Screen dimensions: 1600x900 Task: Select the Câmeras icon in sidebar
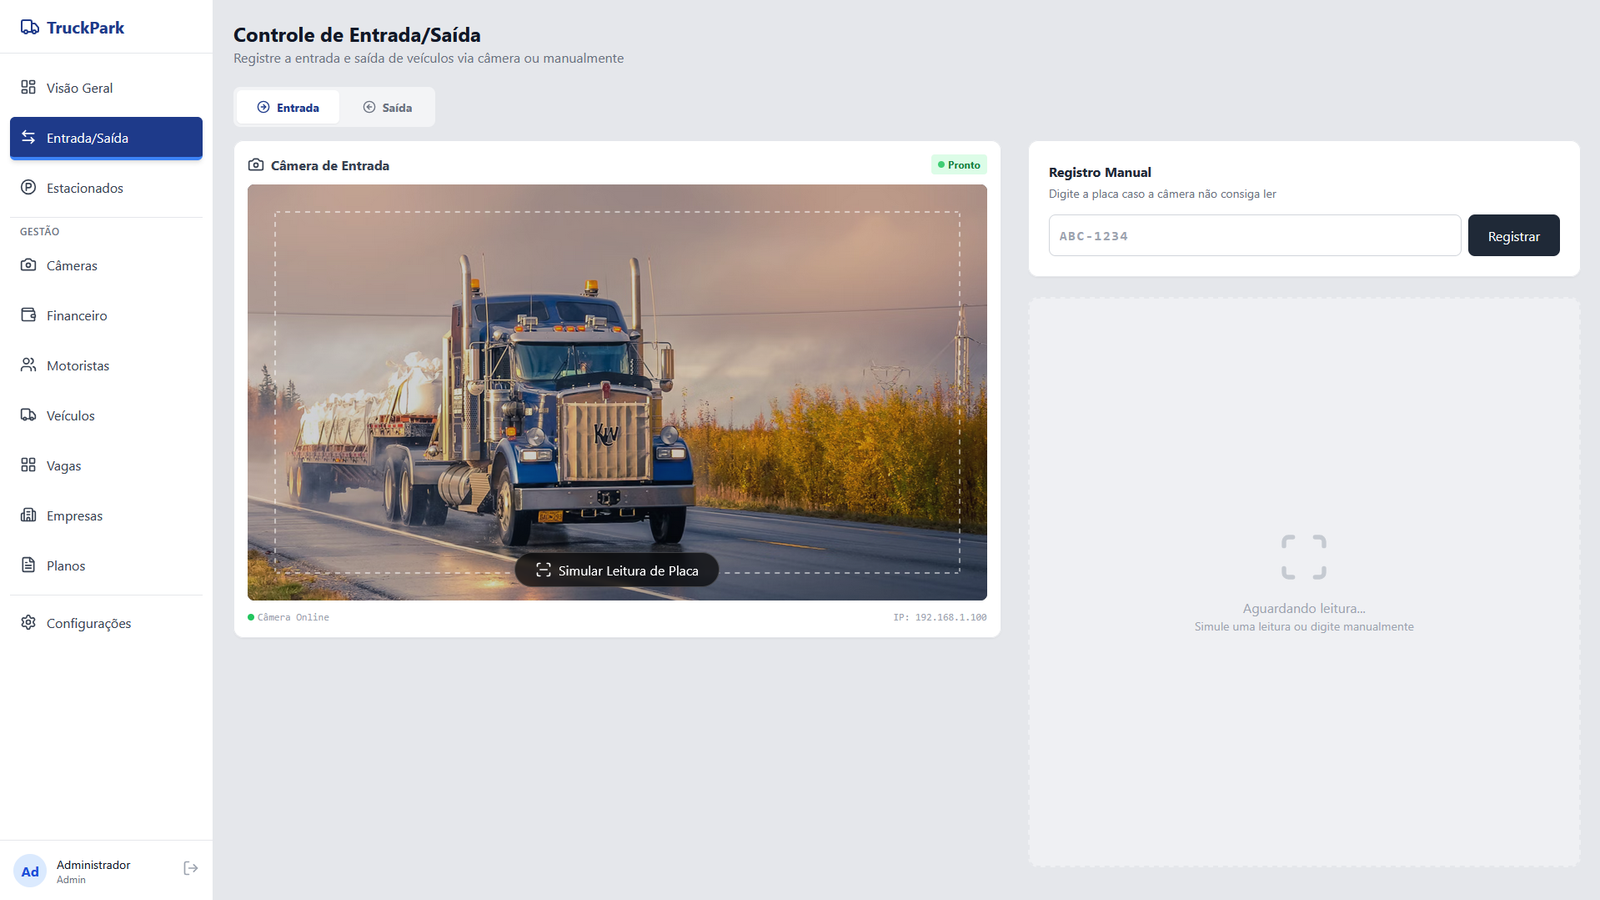click(29, 265)
